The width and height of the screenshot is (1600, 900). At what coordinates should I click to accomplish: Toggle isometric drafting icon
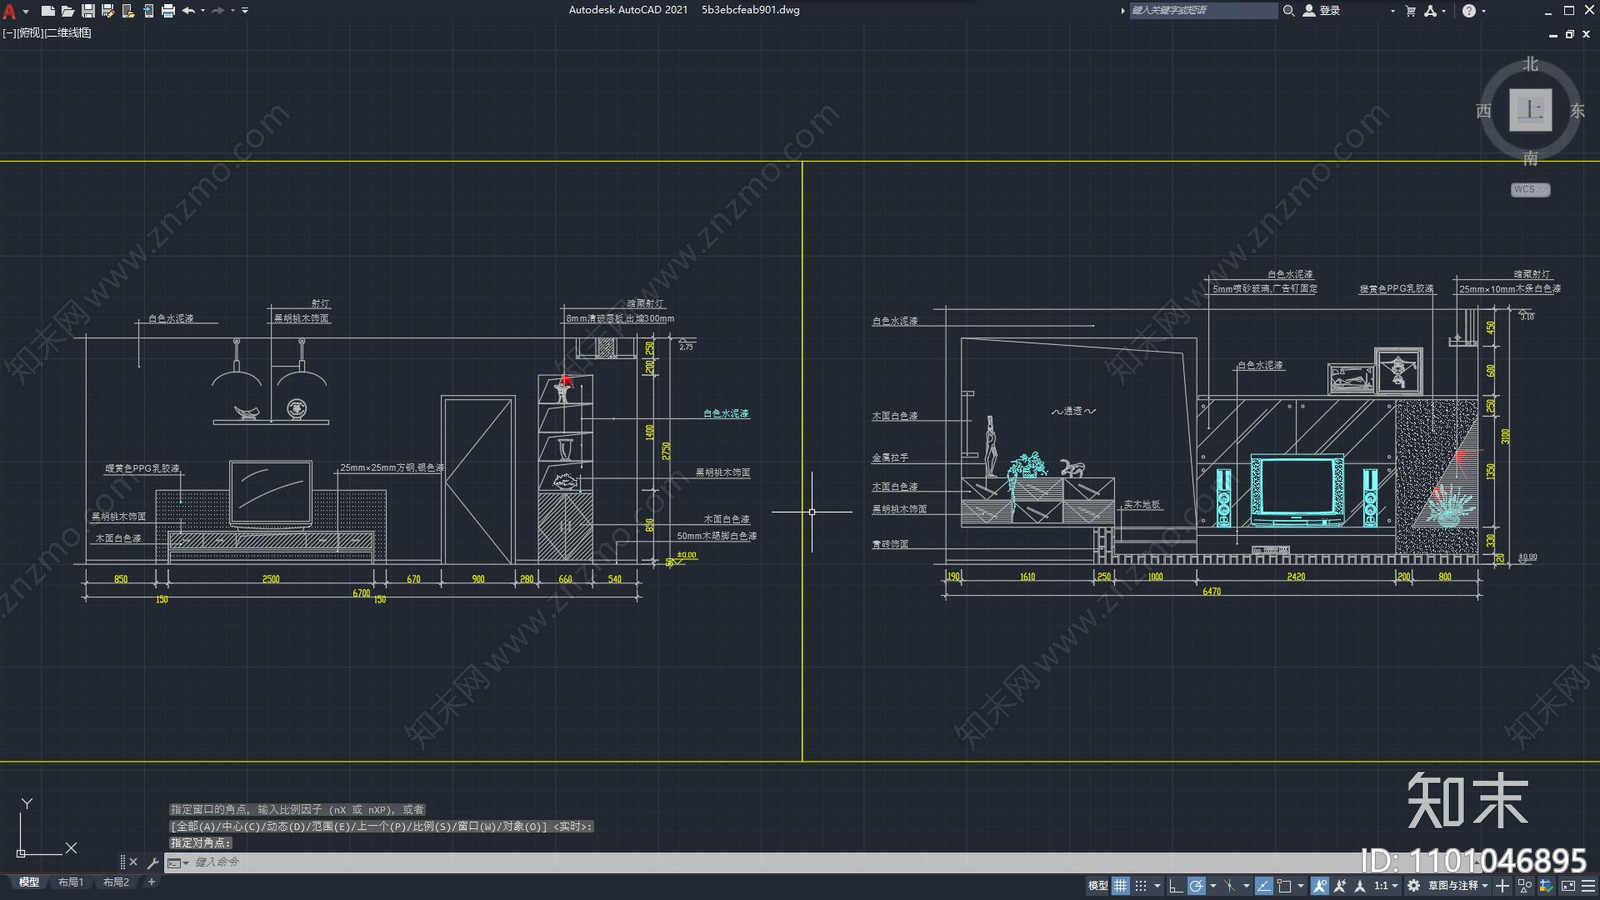[1229, 885]
